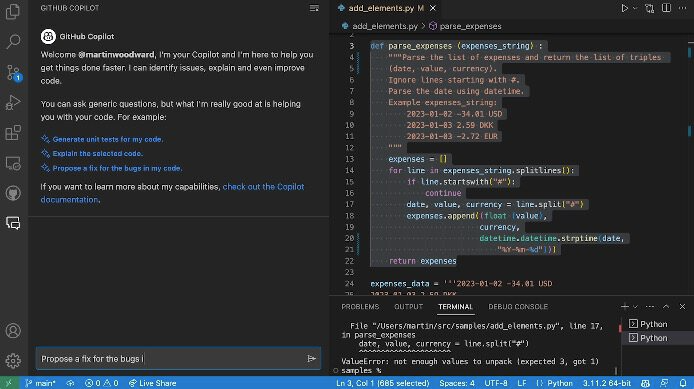The width and height of the screenshot is (694, 389).
Task: Open the Run Python file dropdown arrow
Action: (x=635, y=8)
